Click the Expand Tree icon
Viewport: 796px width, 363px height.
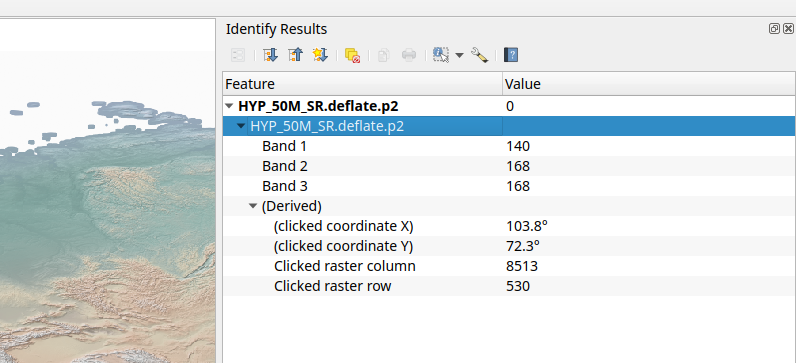click(271, 55)
